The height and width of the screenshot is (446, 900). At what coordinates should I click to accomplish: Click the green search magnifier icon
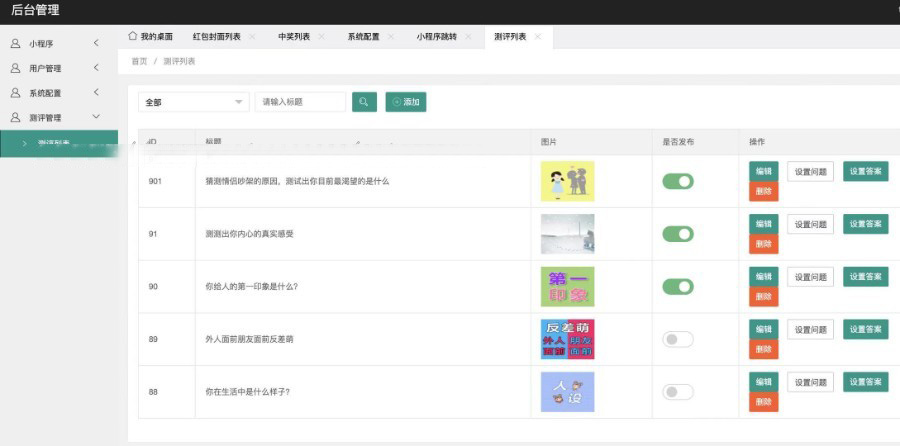[x=364, y=102]
